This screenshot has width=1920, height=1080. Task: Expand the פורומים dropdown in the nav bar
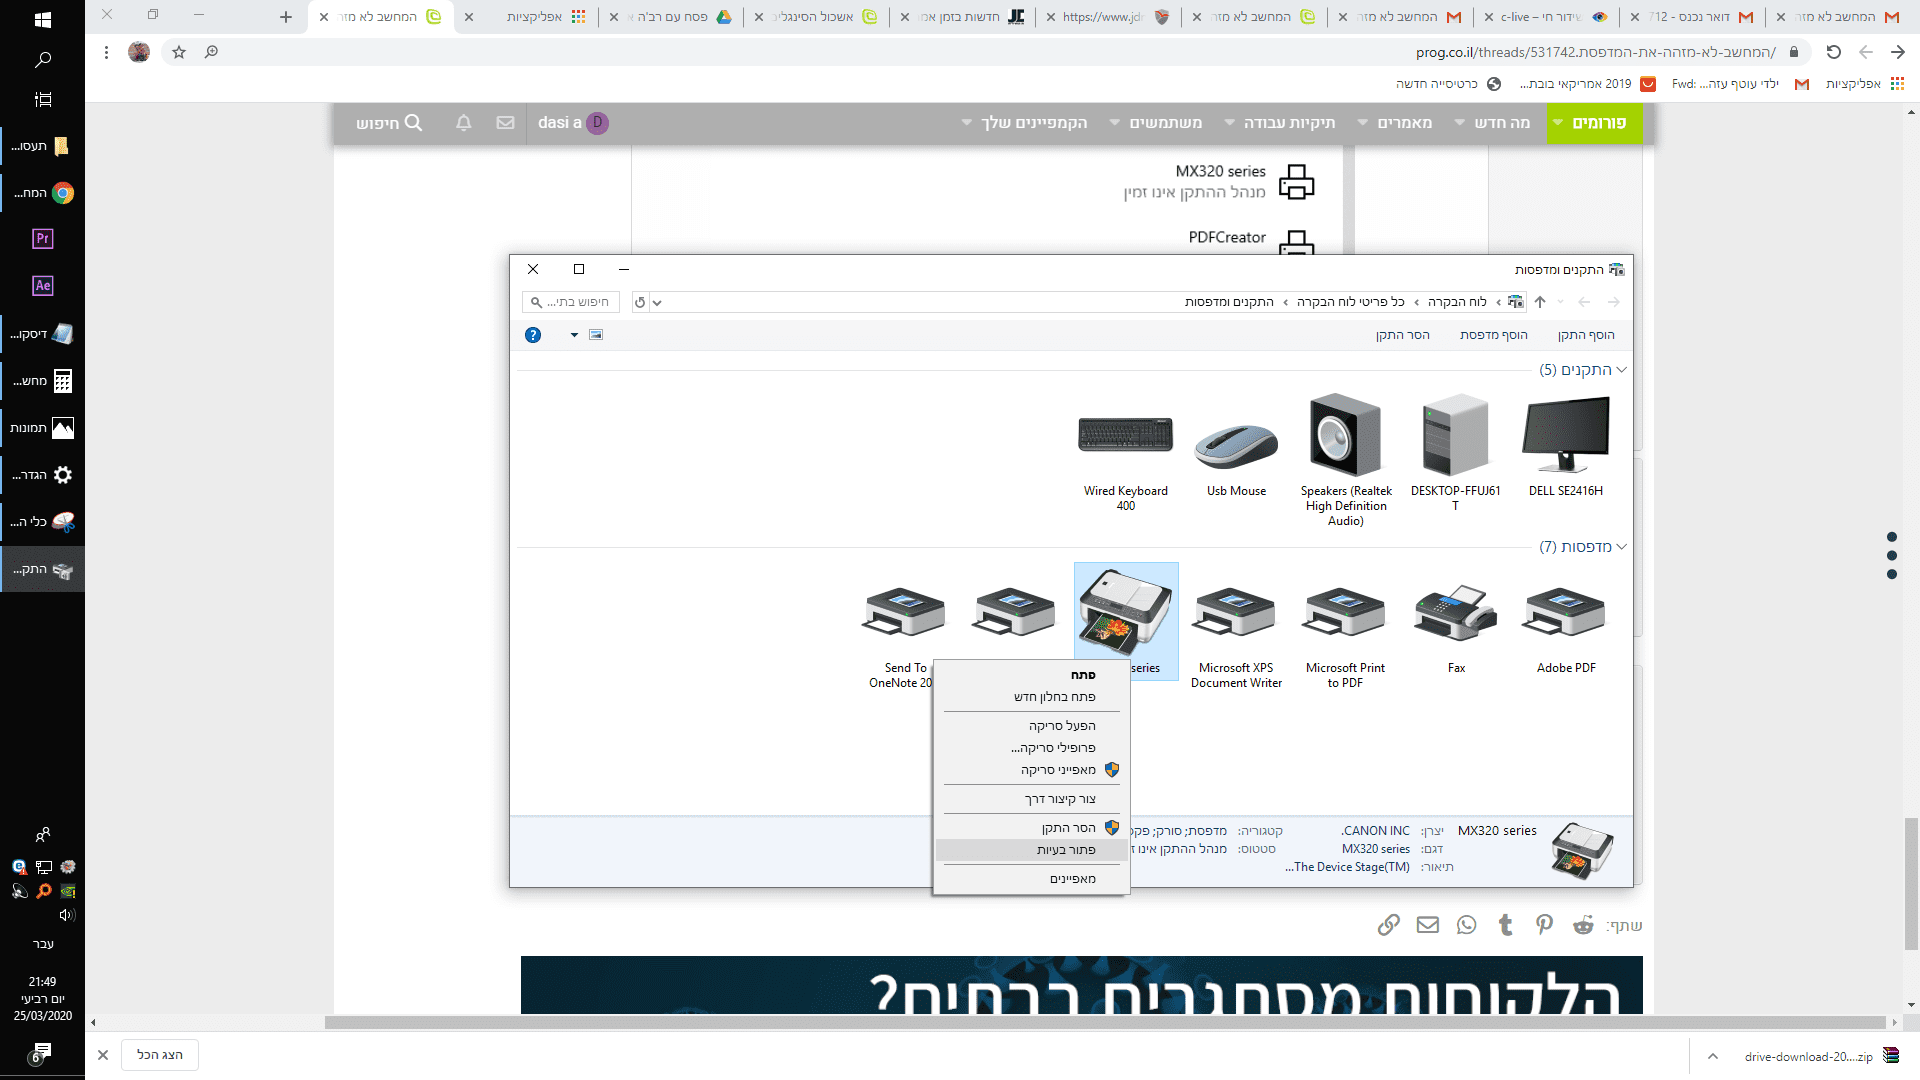(1594, 123)
